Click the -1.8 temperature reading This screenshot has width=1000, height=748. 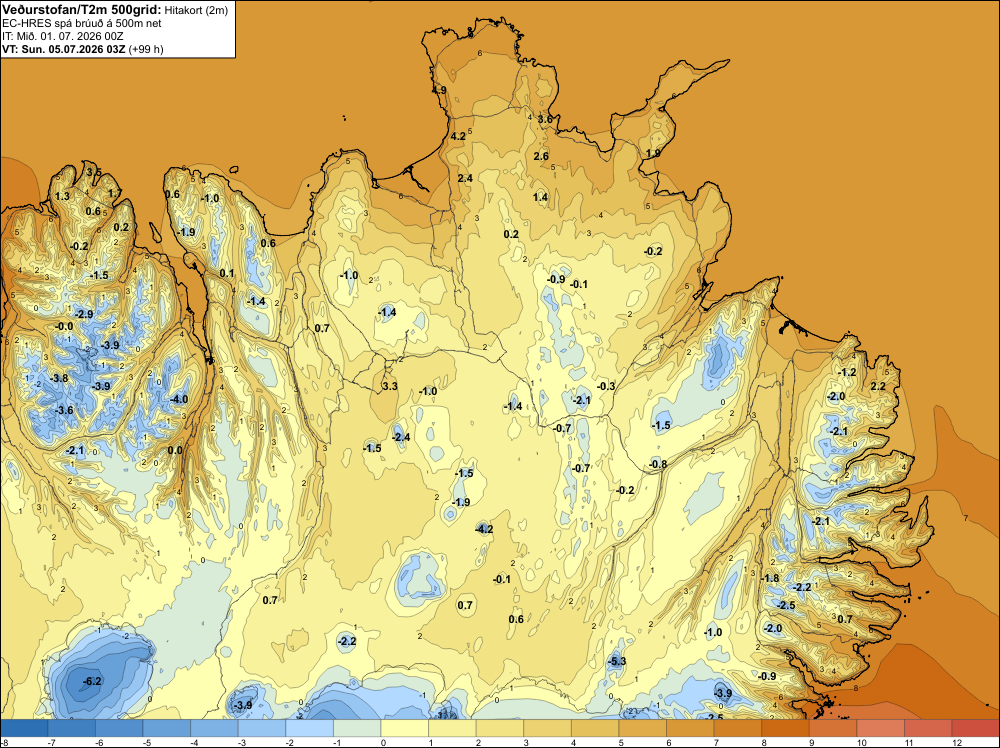click(x=770, y=578)
